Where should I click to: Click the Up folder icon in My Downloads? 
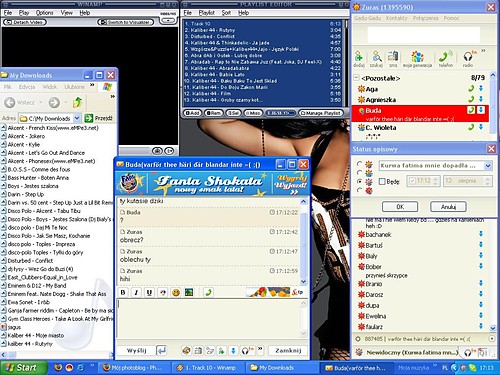tap(77, 102)
